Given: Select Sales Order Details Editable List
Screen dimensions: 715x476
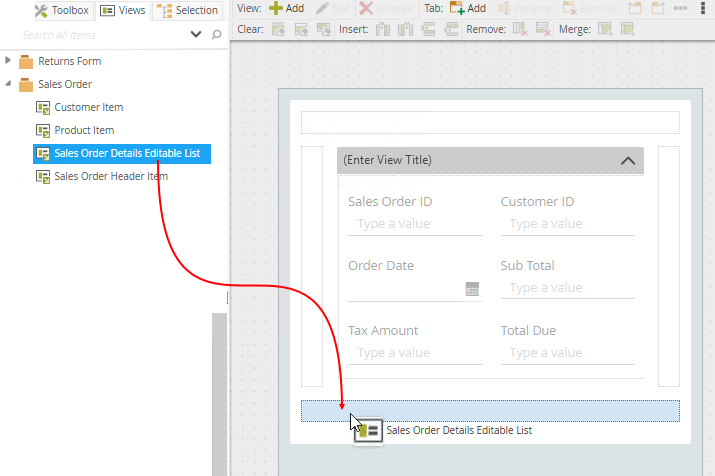Looking at the screenshot, I should 122,154.
